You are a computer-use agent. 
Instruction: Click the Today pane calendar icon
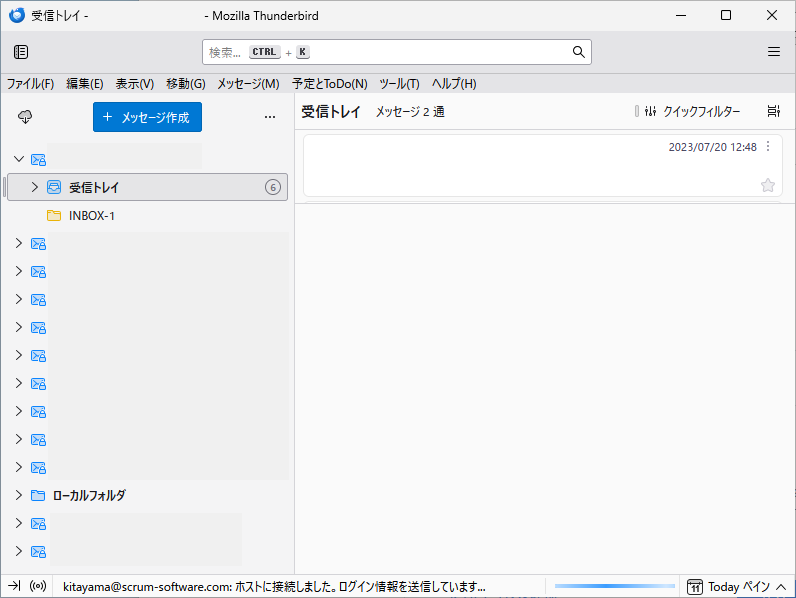point(695,587)
